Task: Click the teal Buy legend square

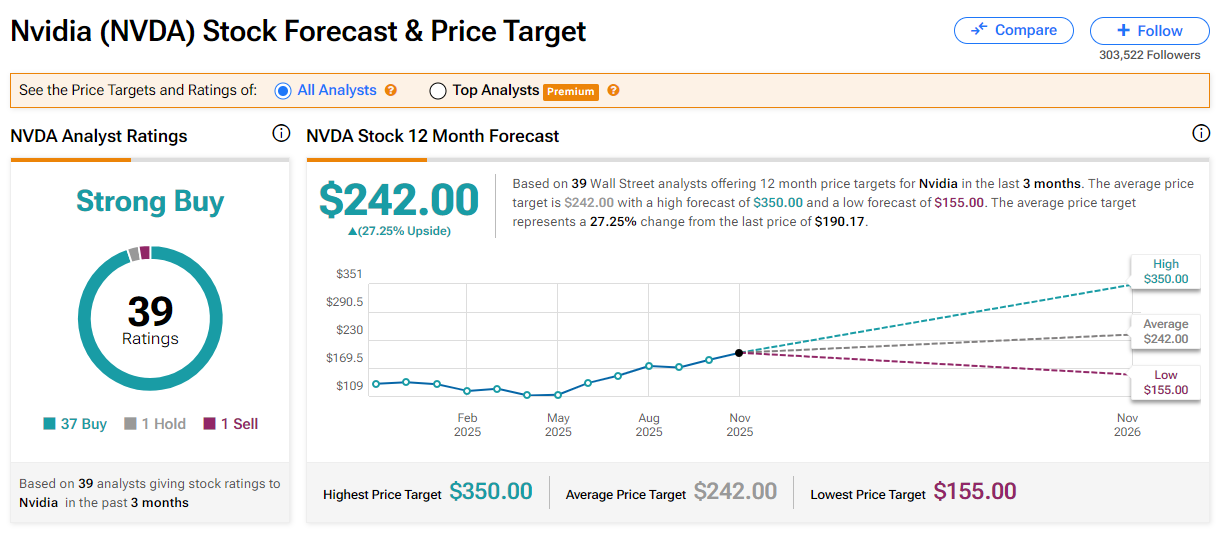Action: [x=49, y=424]
